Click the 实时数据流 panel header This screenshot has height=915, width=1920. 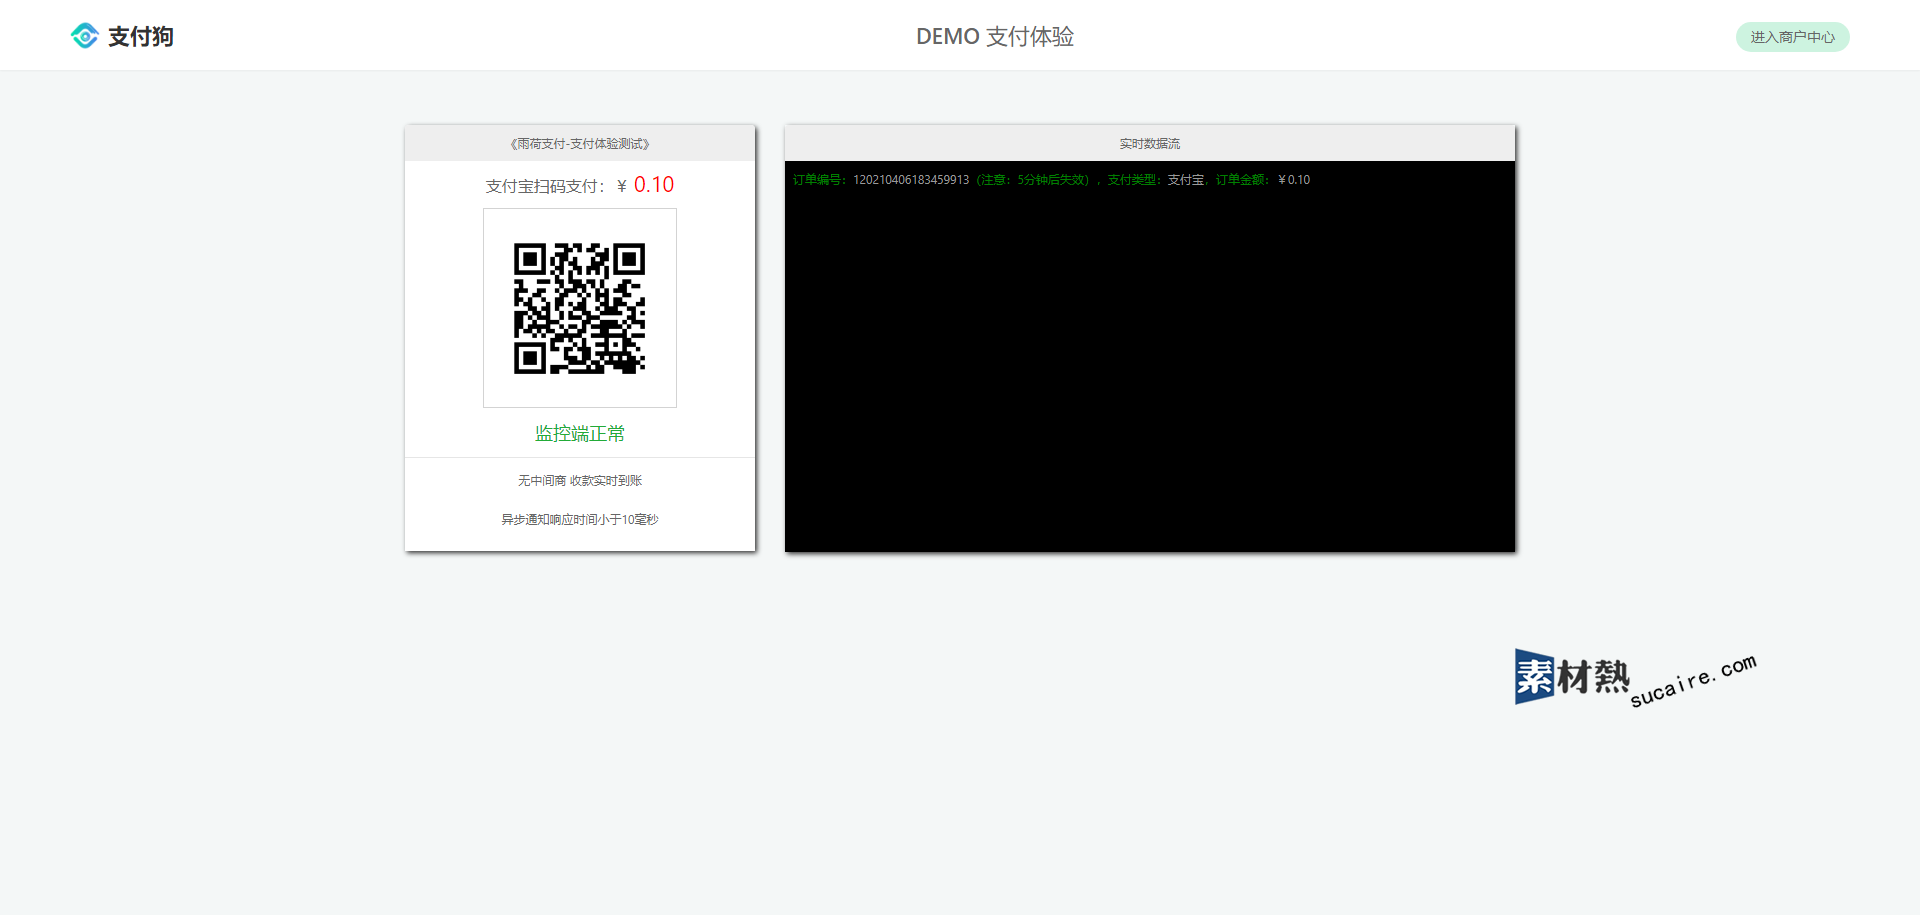pos(1150,143)
